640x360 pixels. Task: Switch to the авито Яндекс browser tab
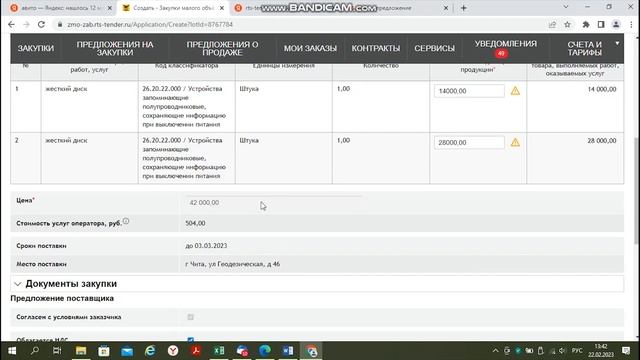tap(60, 8)
